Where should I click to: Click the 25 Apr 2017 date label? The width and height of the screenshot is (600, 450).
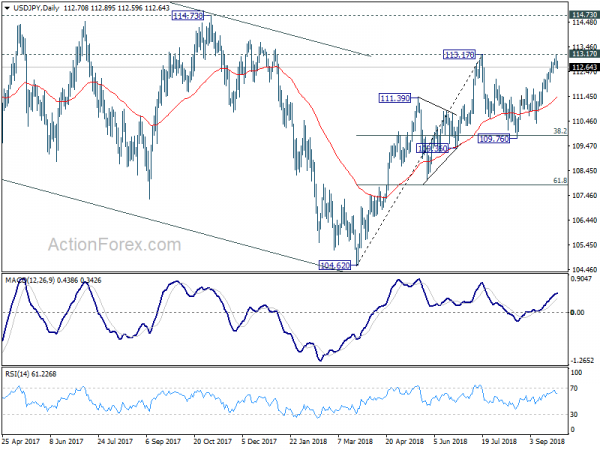21,442
